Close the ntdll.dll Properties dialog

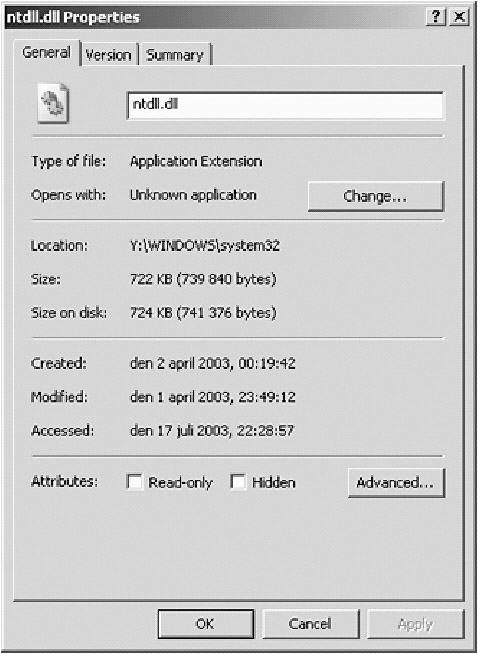point(459,17)
